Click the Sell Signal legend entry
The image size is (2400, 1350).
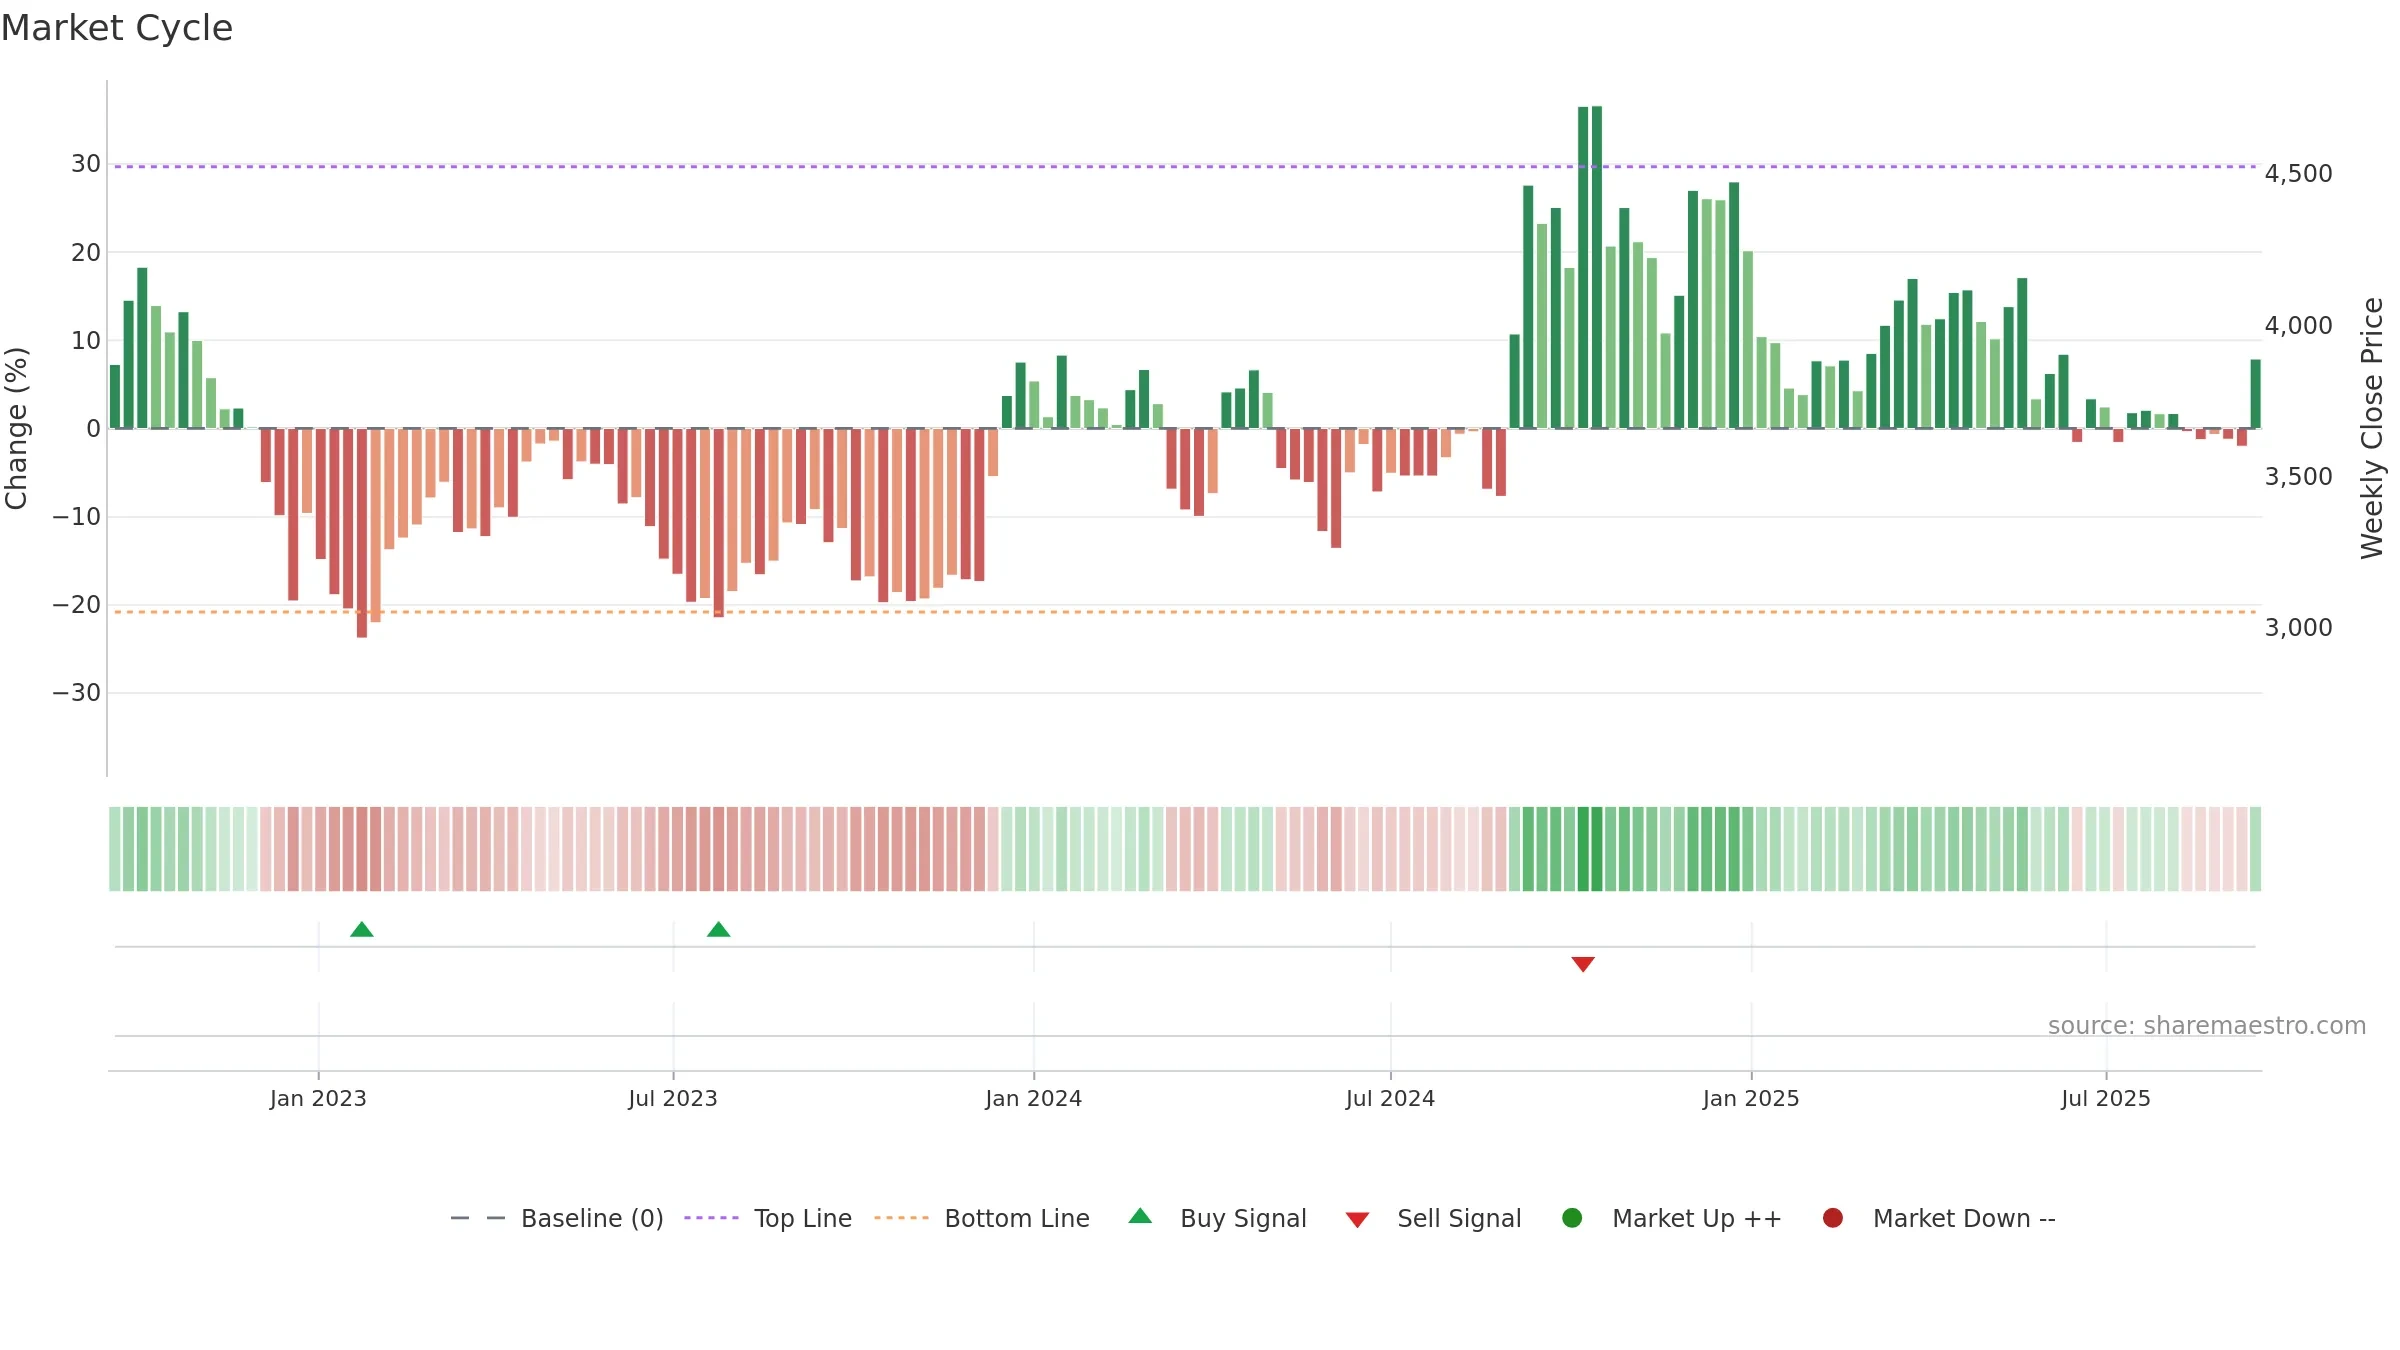(1433, 1218)
